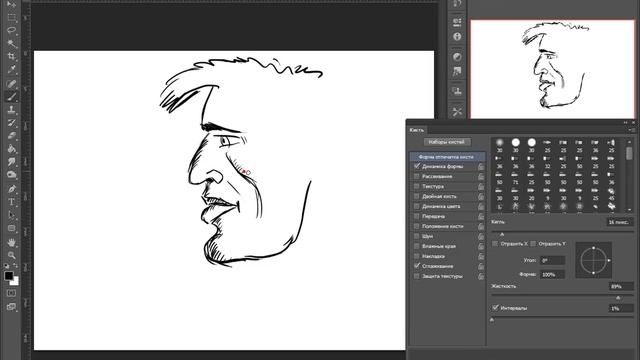Select the Rectangular Marquee tool
The image size is (640, 360).
point(11,18)
